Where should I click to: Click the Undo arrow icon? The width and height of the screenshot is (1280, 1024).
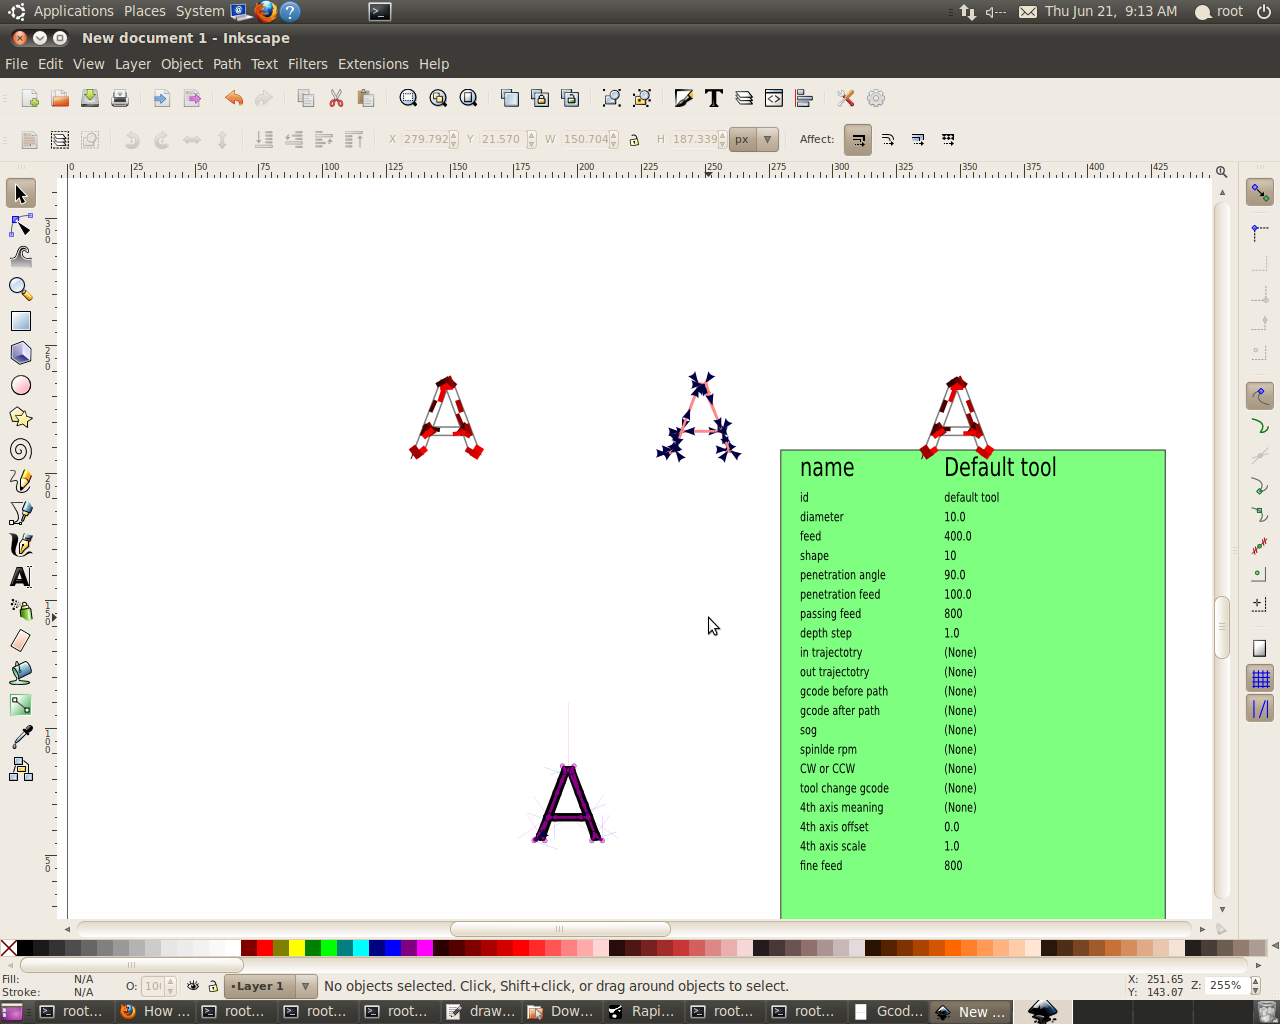coord(234,98)
